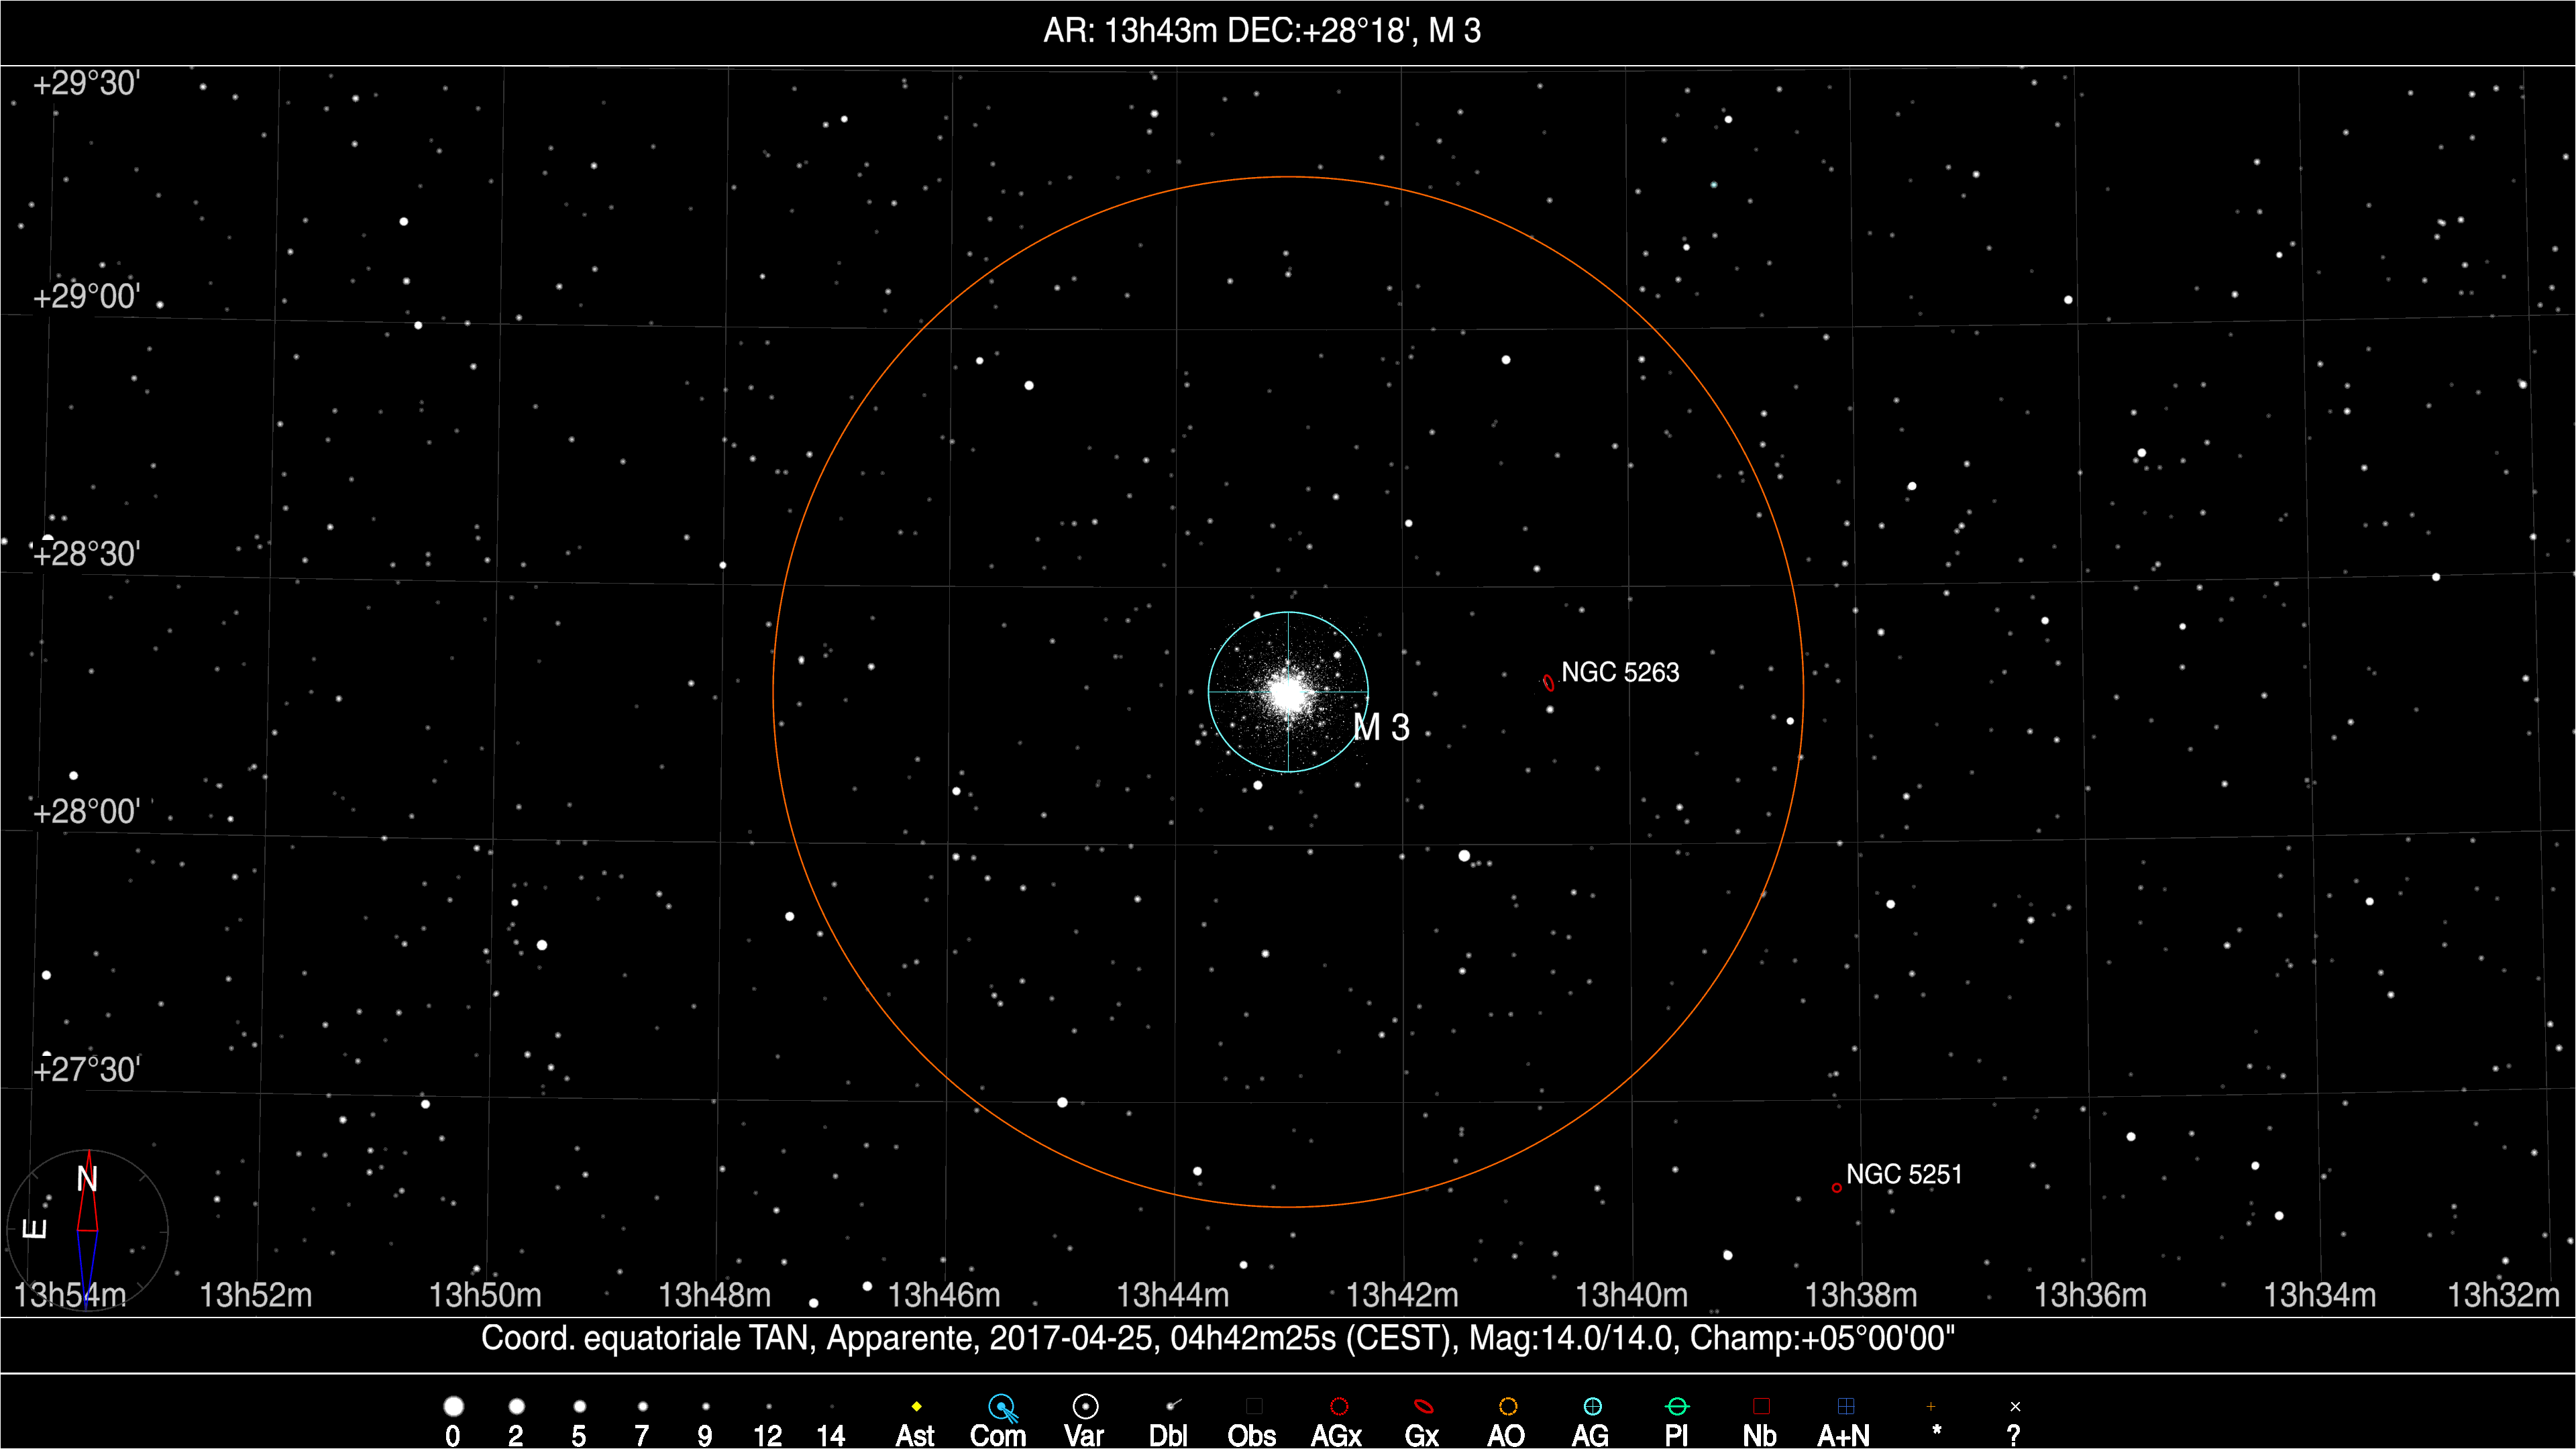Click the magnitude 0 star legend dot
Image resolution: width=2576 pixels, height=1449 pixels.
pyautogui.click(x=453, y=1406)
